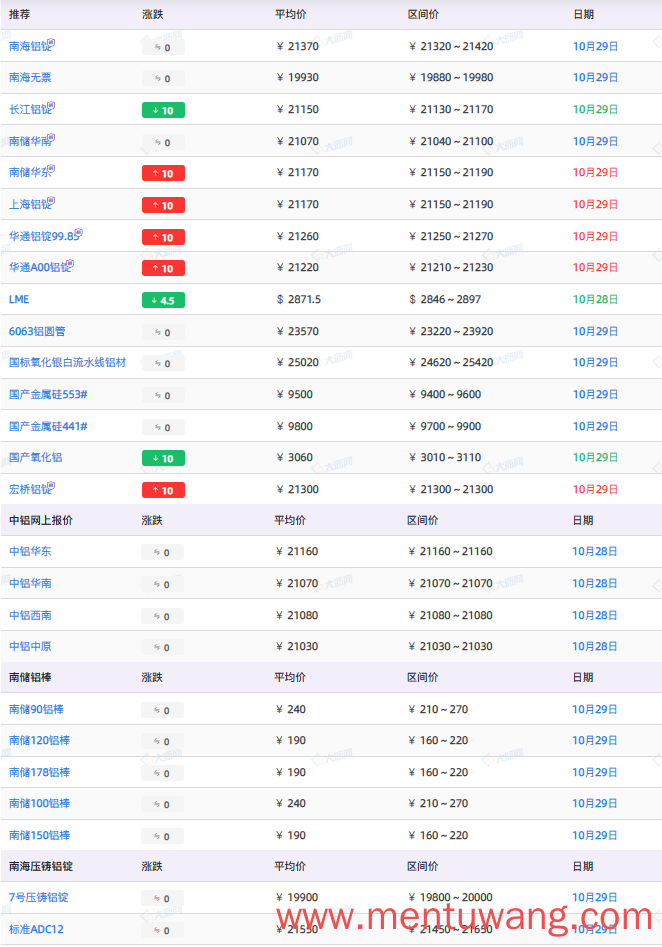Click the 10月29日 date for 南海铝锭

[595, 47]
